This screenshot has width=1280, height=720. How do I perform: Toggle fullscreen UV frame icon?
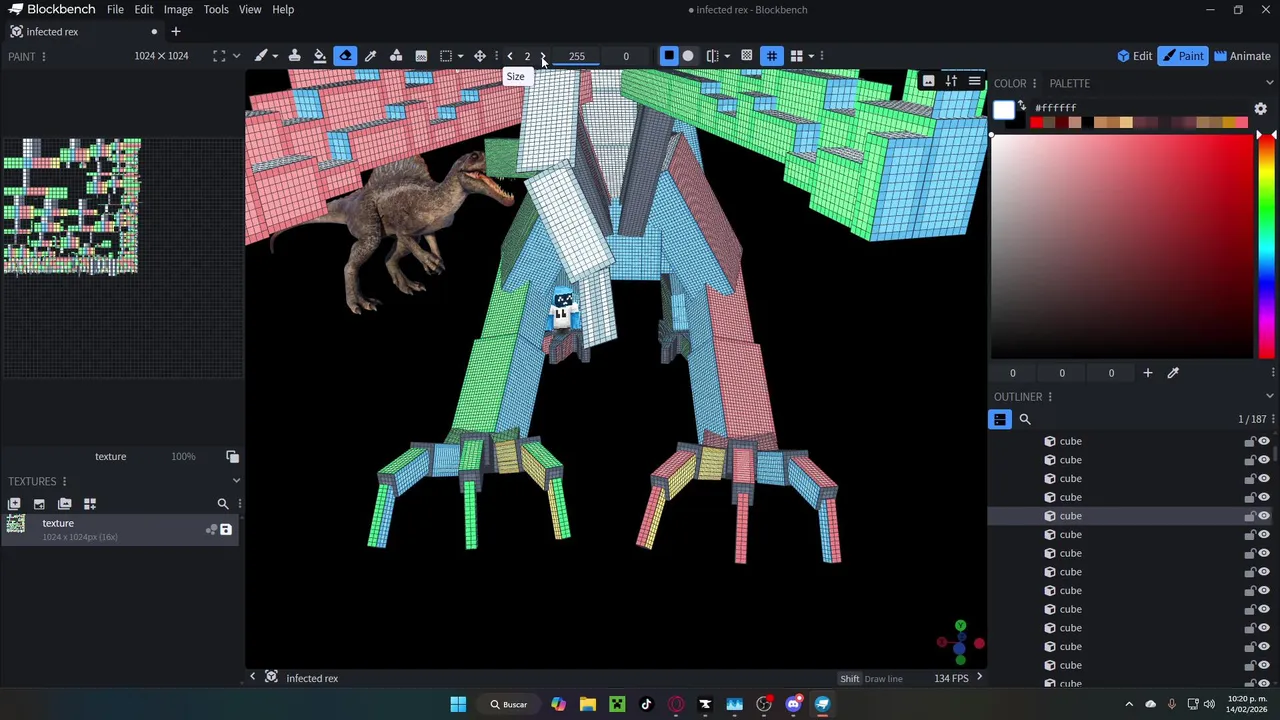pos(219,56)
